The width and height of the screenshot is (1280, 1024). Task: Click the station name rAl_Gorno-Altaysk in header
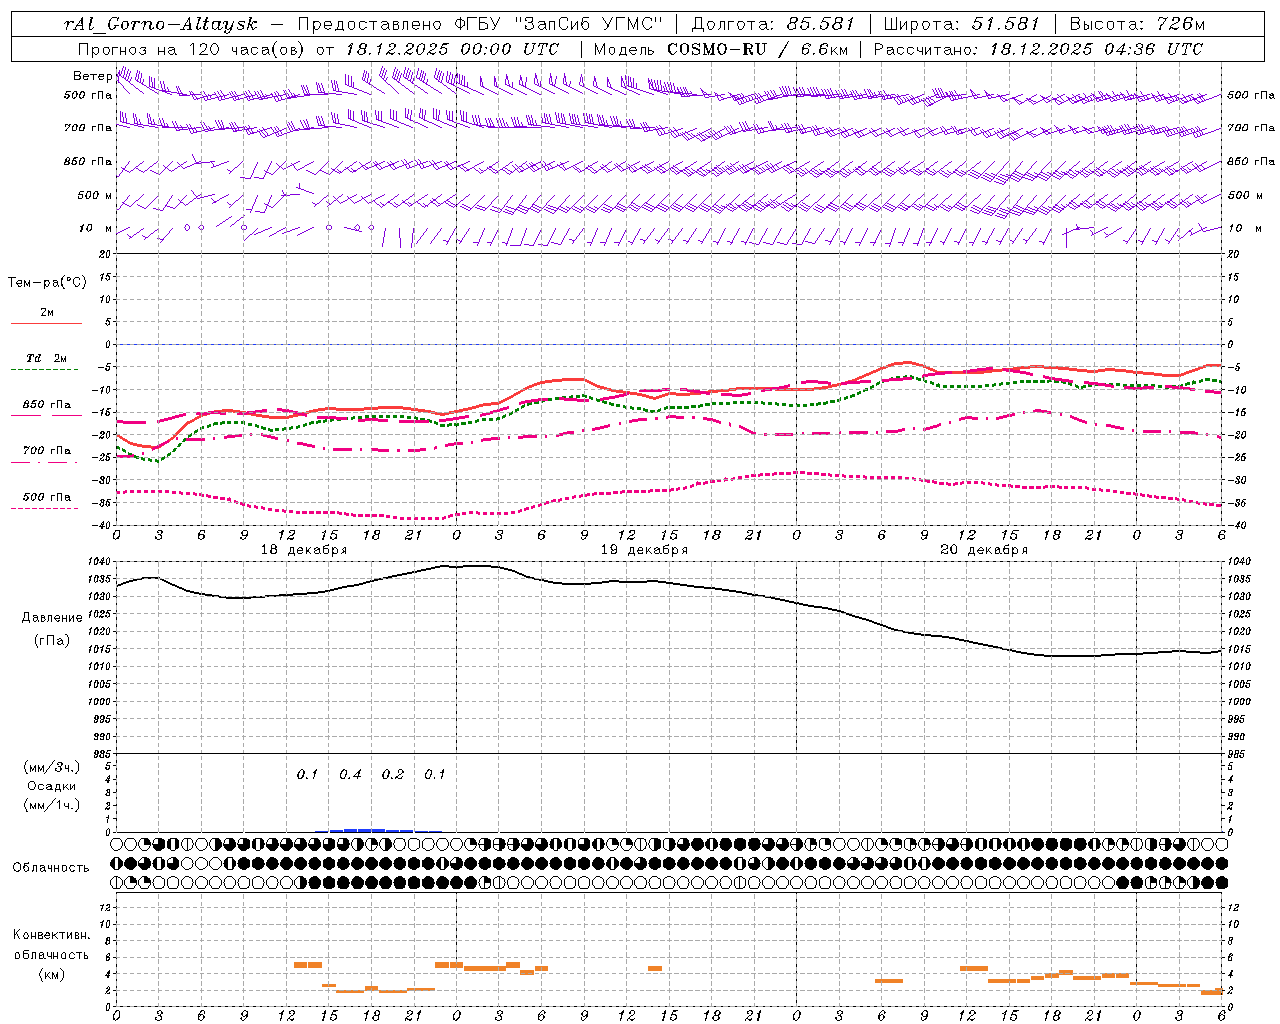tap(160, 24)
